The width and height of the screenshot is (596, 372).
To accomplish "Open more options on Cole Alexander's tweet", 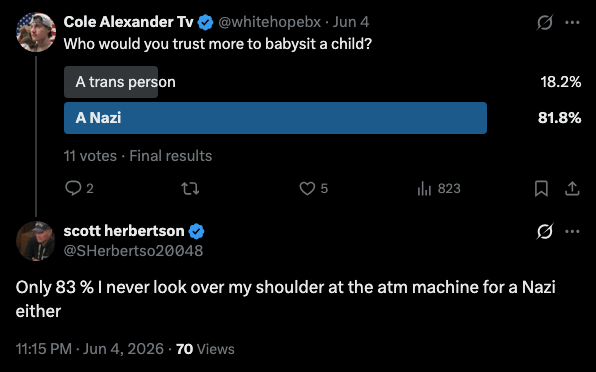I will [x=572, y=22].
